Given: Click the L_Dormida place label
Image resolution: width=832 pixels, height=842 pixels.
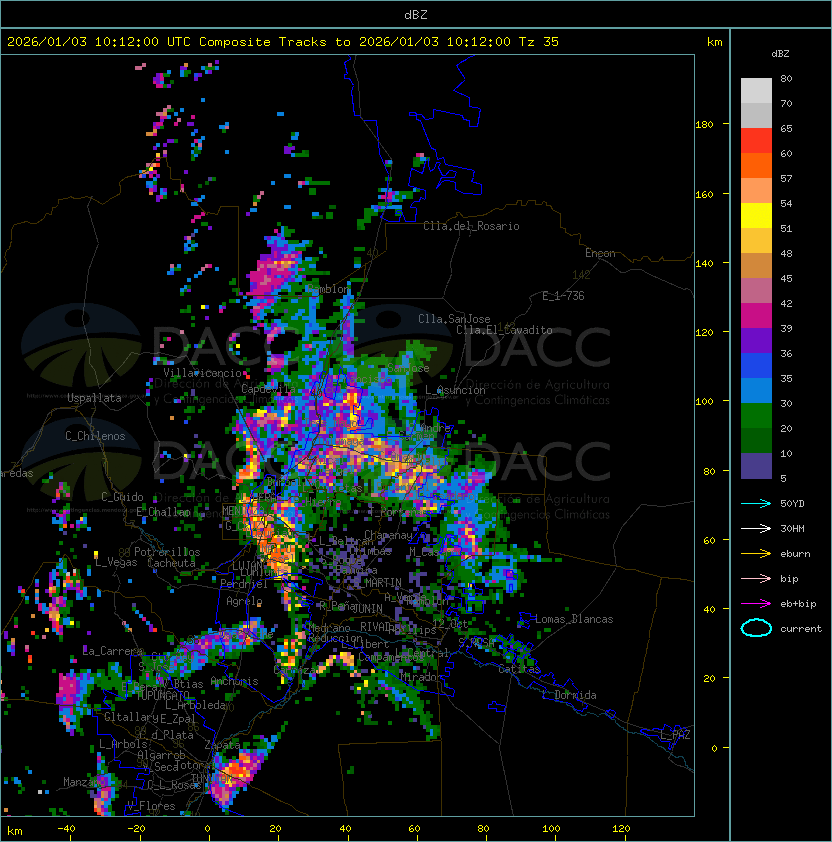Looking at the screenshot, I should point(569,695).
